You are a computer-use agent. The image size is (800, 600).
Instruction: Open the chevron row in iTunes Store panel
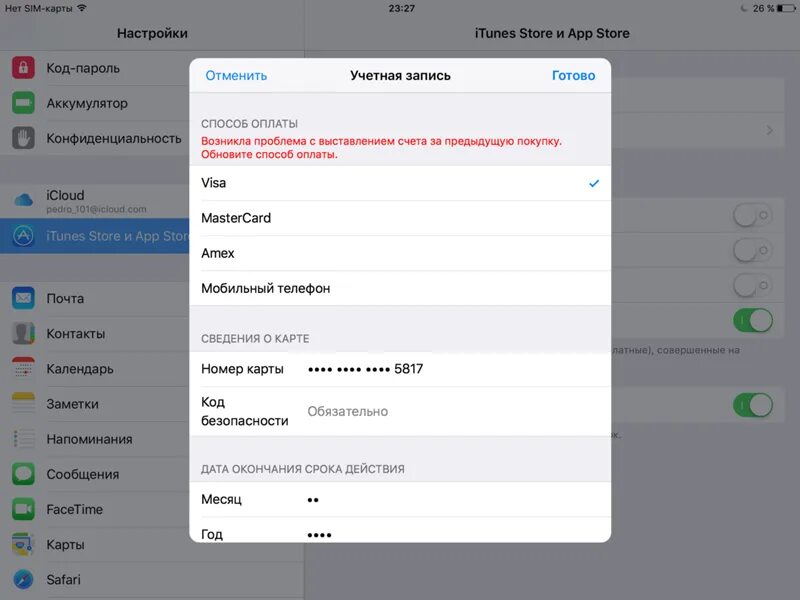[697, 131]
